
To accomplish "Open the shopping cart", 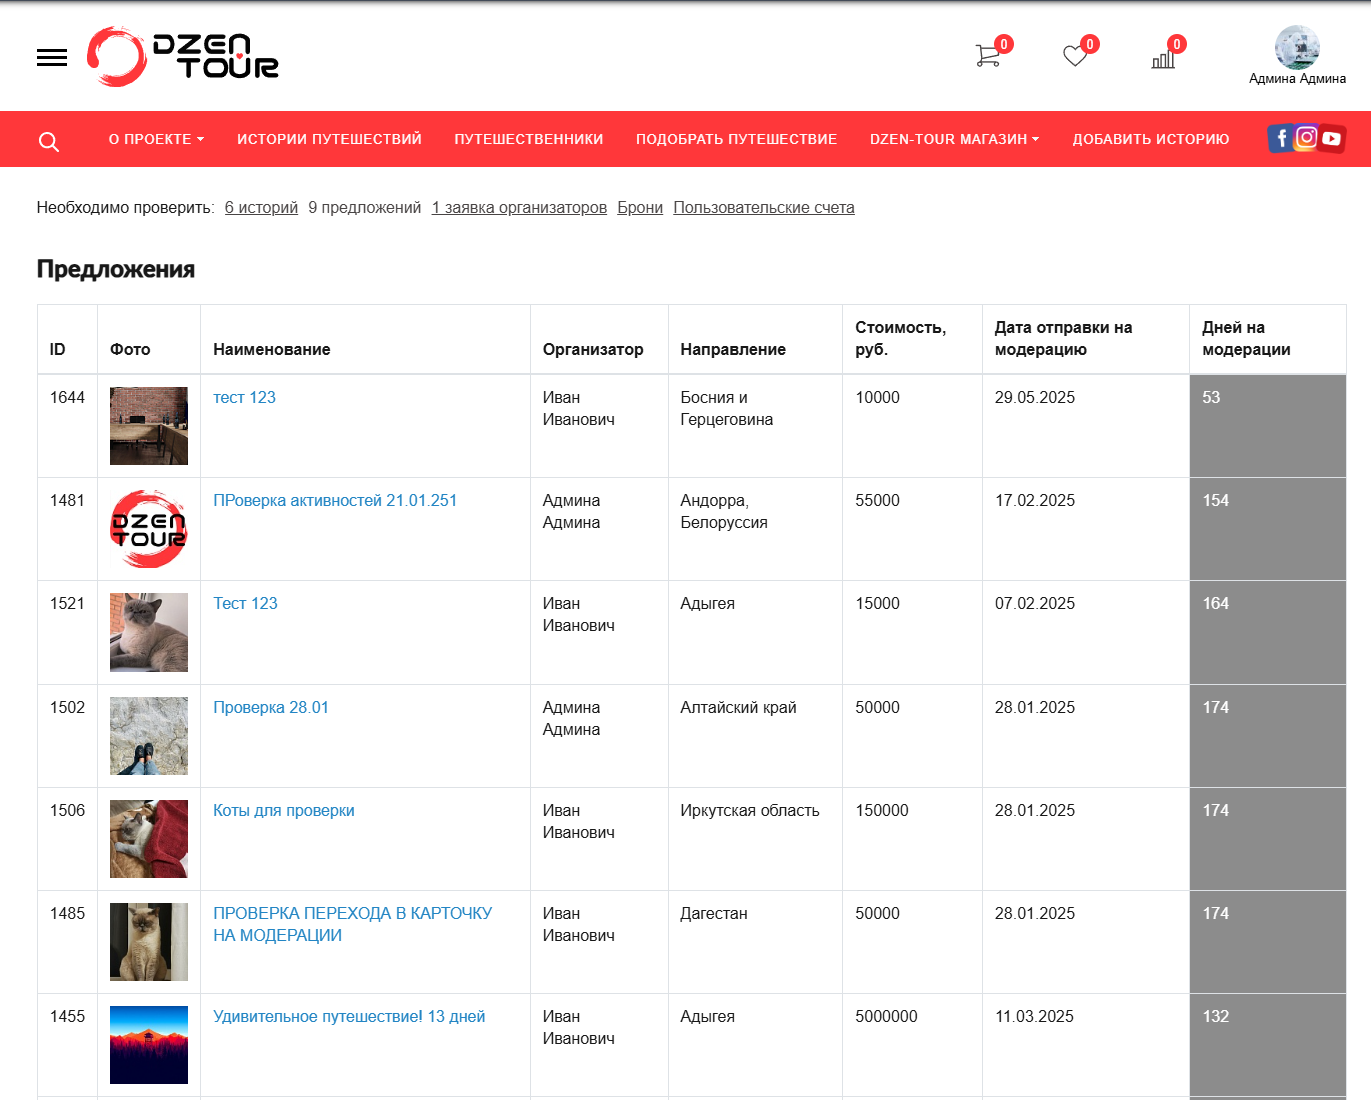I will pos(988,55).
